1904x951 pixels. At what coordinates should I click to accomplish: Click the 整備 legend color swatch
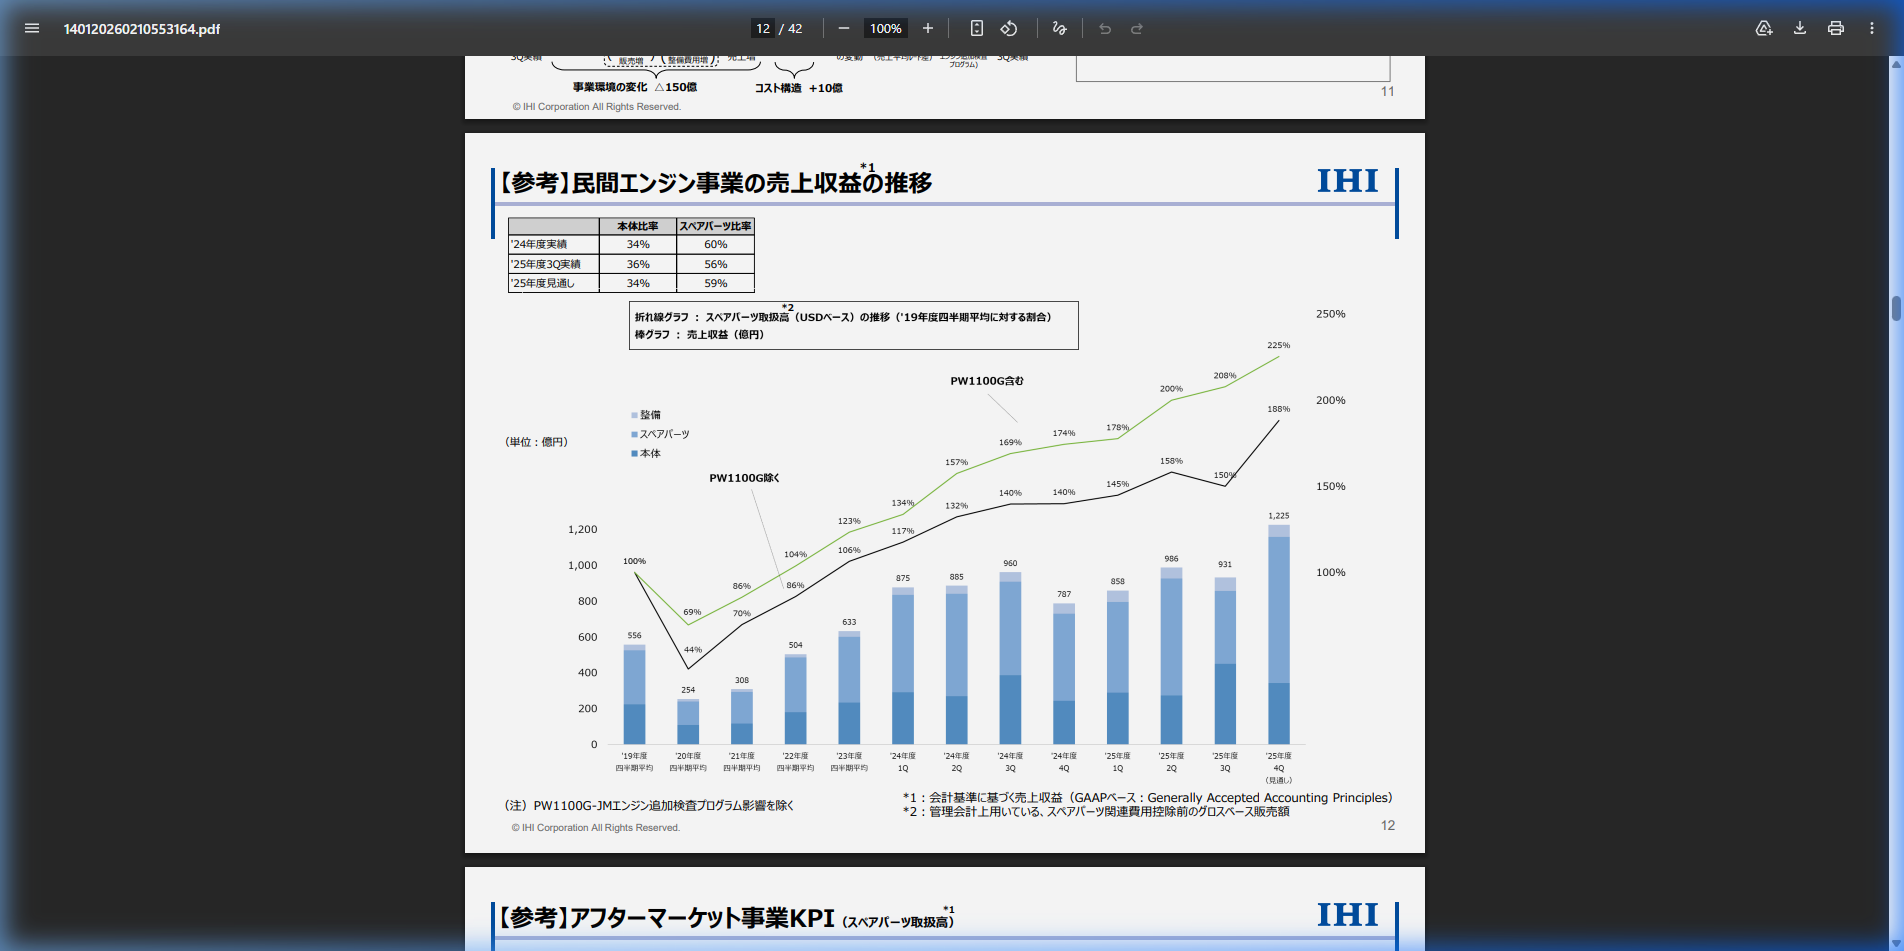(634, 415)
